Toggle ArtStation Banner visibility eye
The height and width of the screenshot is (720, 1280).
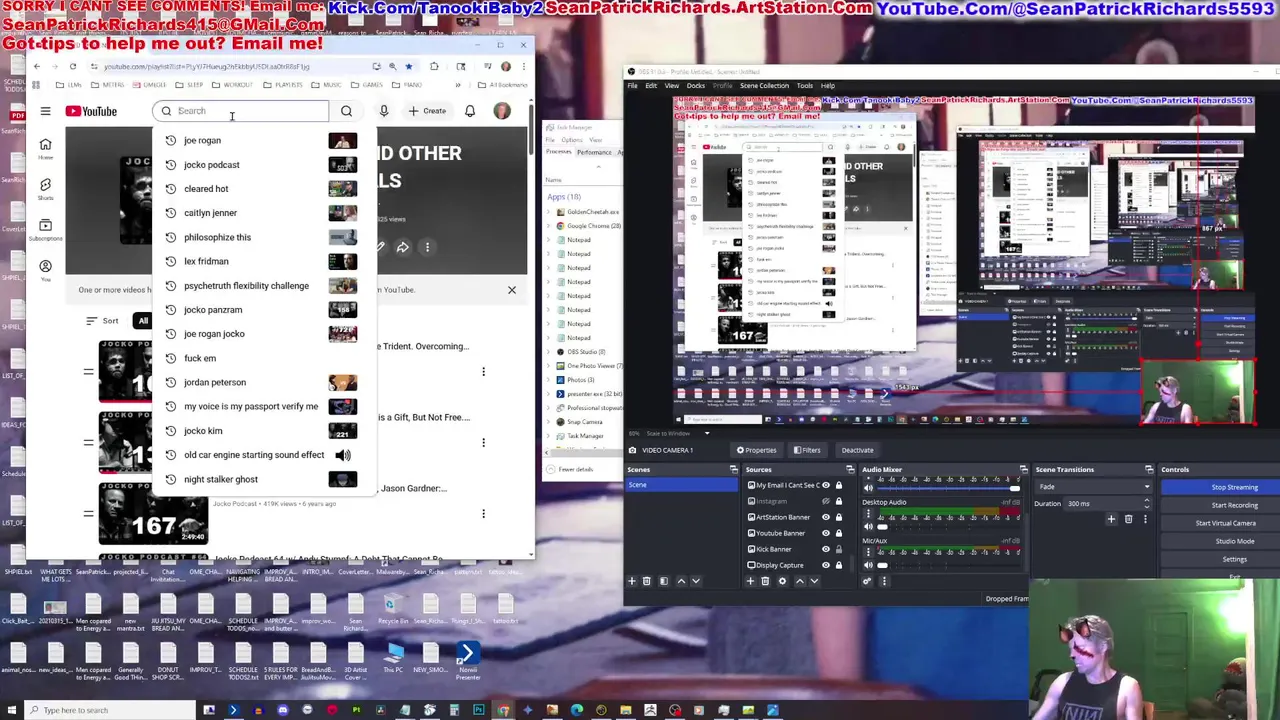point(826,517)
